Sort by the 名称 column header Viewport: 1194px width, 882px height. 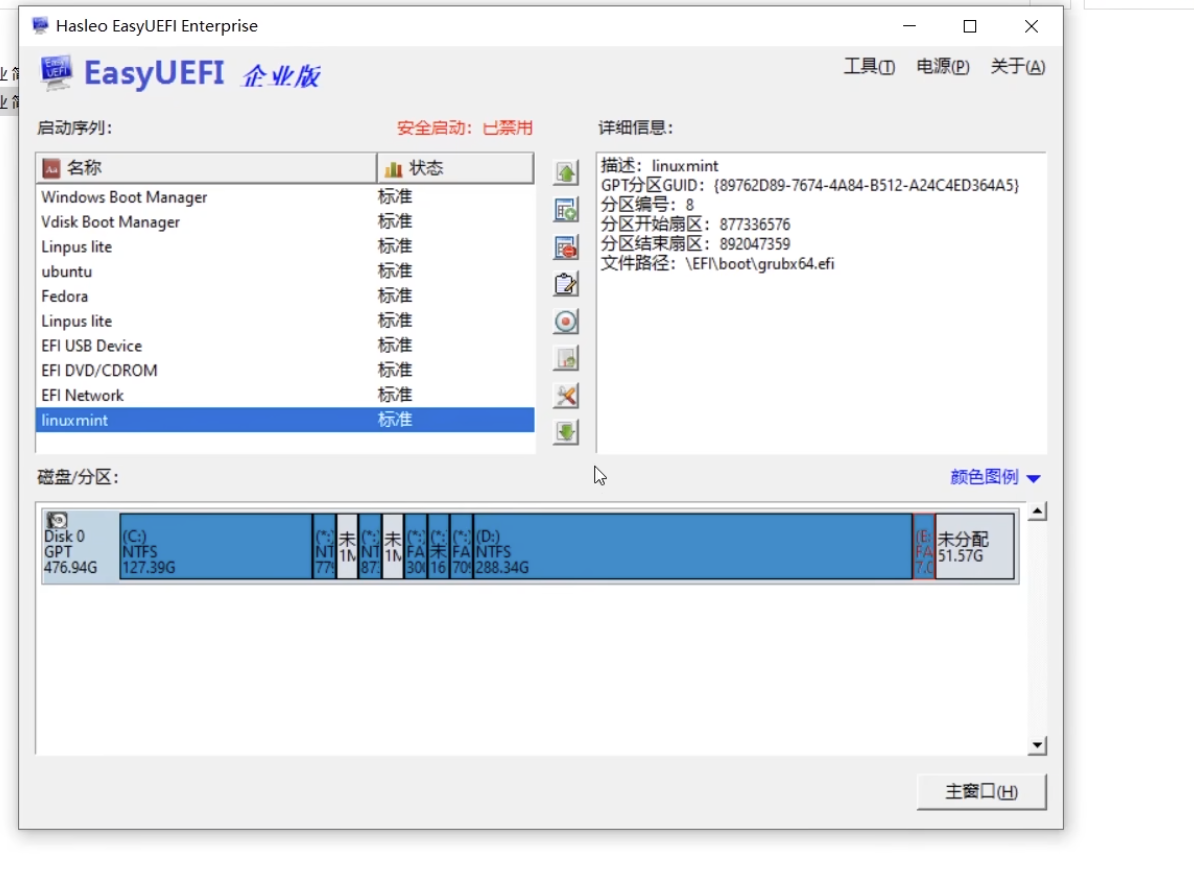click(206, 168)
